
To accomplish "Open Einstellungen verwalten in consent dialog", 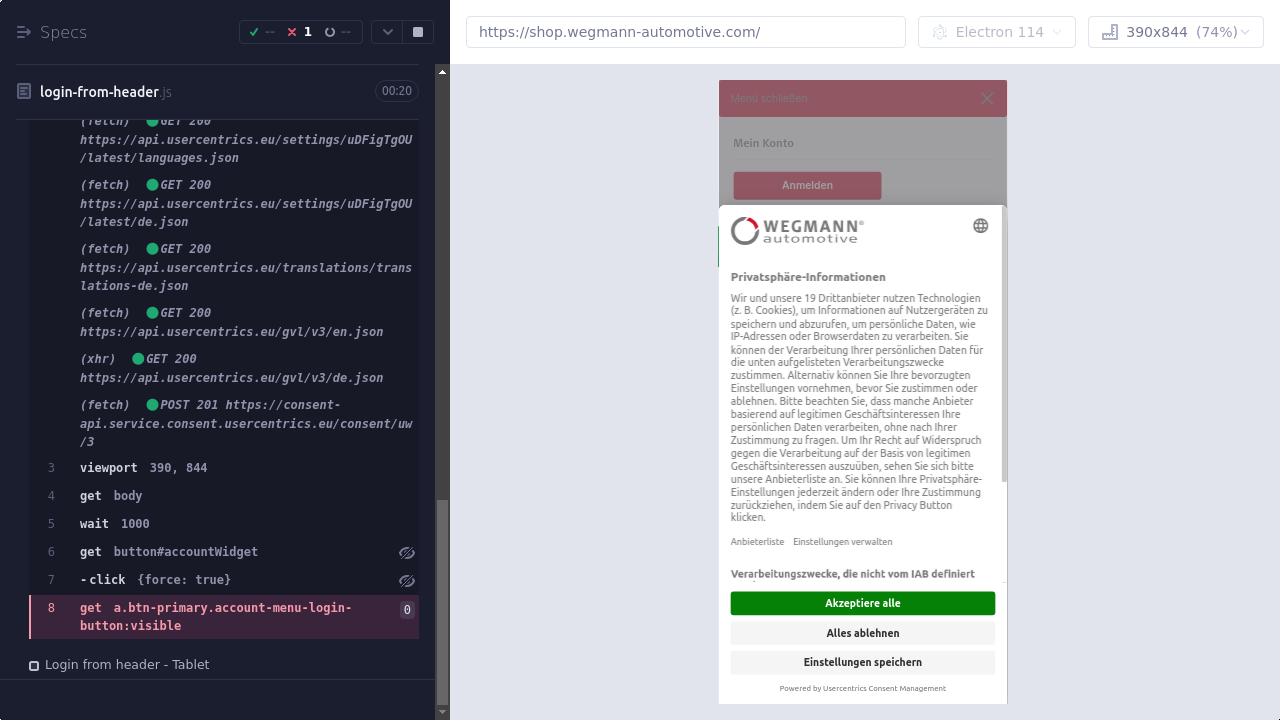I will coord(842,542).
